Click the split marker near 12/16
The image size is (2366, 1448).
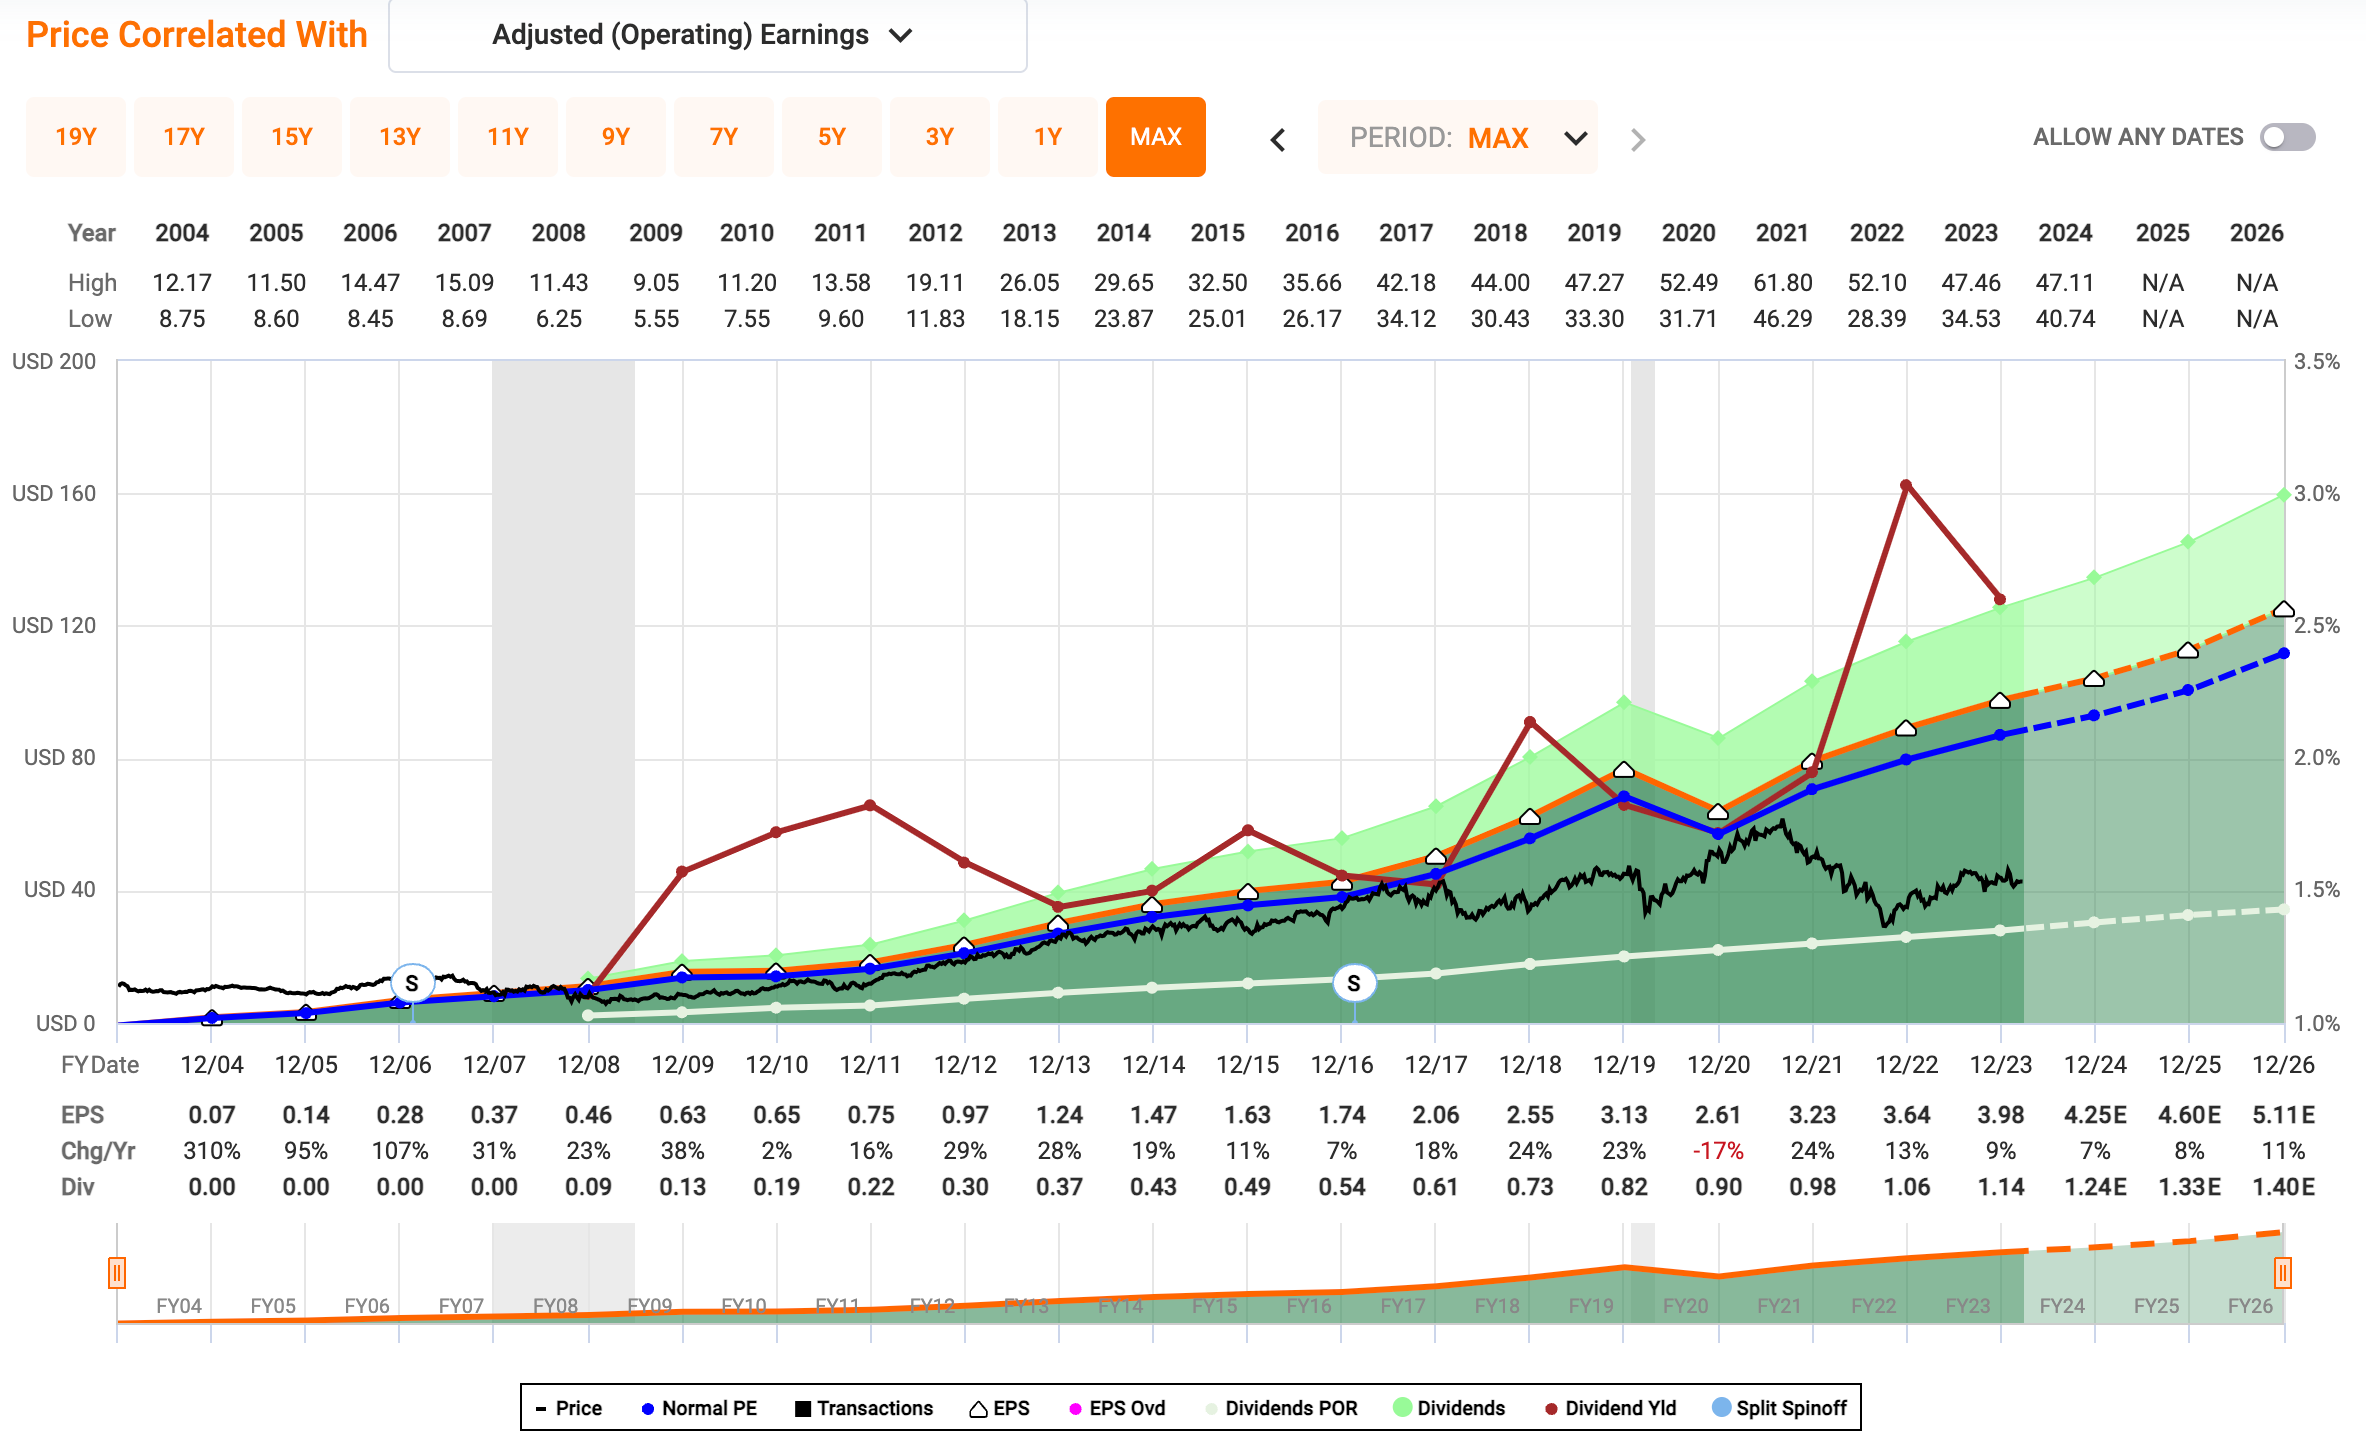1354,983
